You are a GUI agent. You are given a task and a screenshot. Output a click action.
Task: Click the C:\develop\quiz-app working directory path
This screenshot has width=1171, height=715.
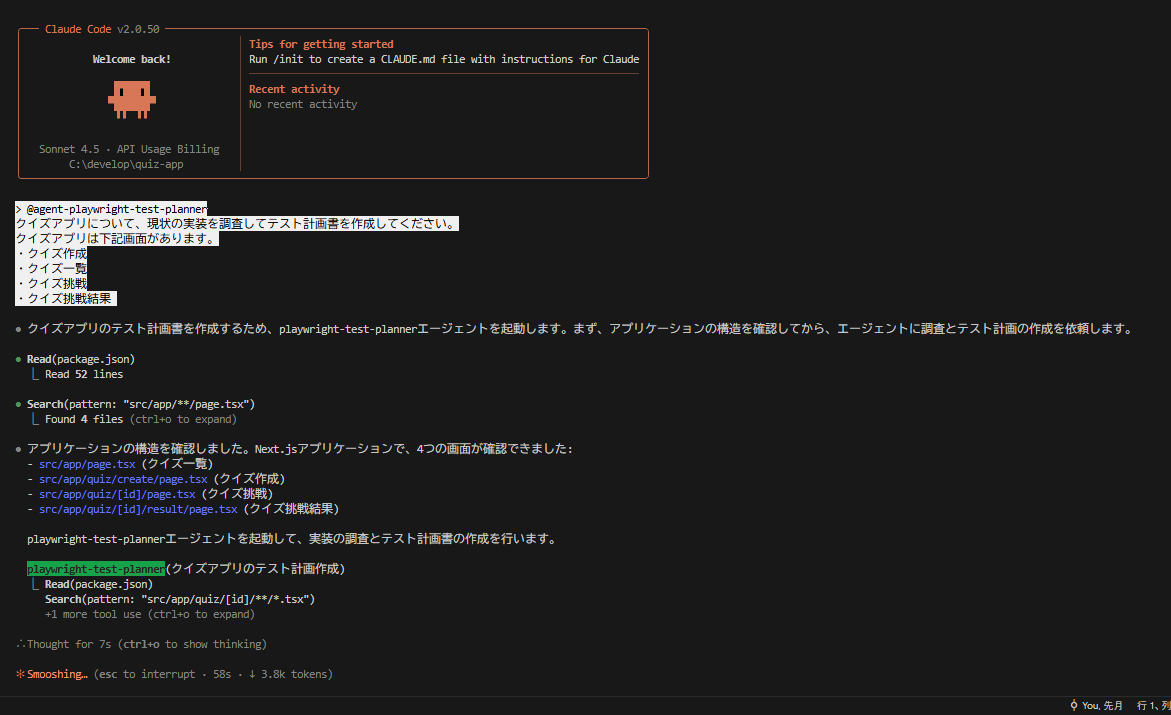pos(126,165)
